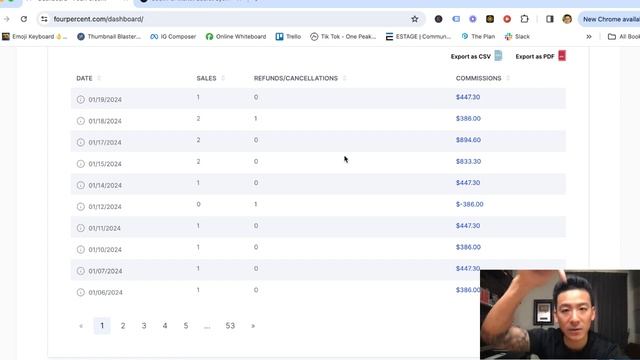Sort table by the SALES column arrows
Image resolution: width=640 pixels, height=360 pixels.
pyautogui.click(x=223, y=78)
